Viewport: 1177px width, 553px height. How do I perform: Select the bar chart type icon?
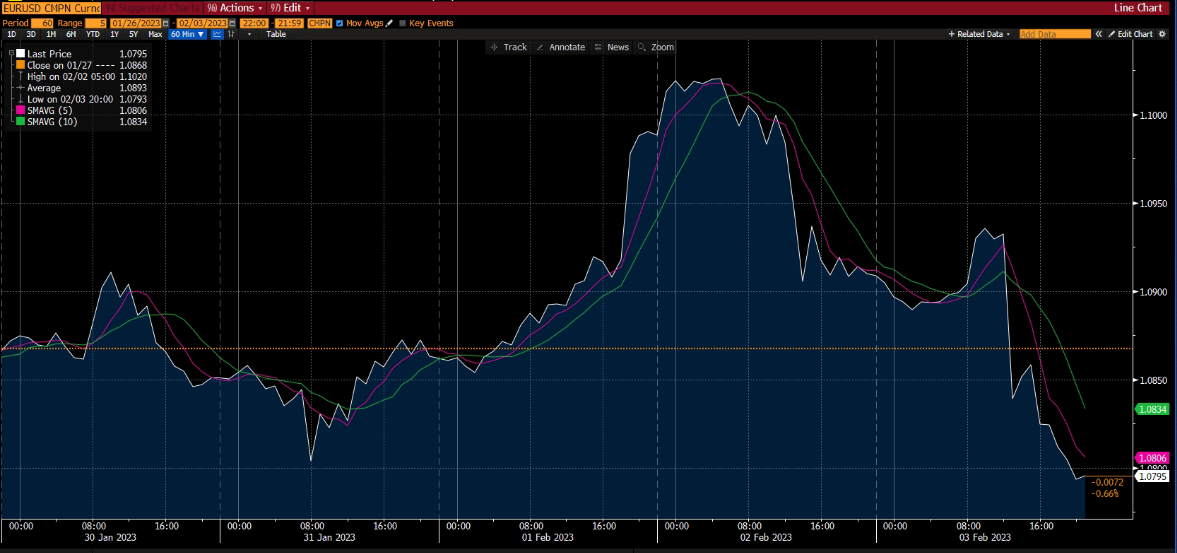coord(232,34)
